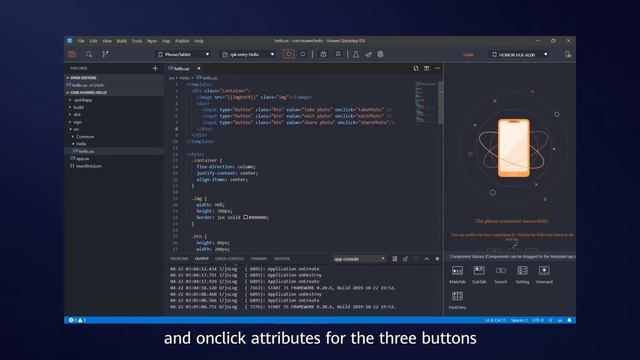Open the View menu
The image size is (640, 360).
pos(107,41)
